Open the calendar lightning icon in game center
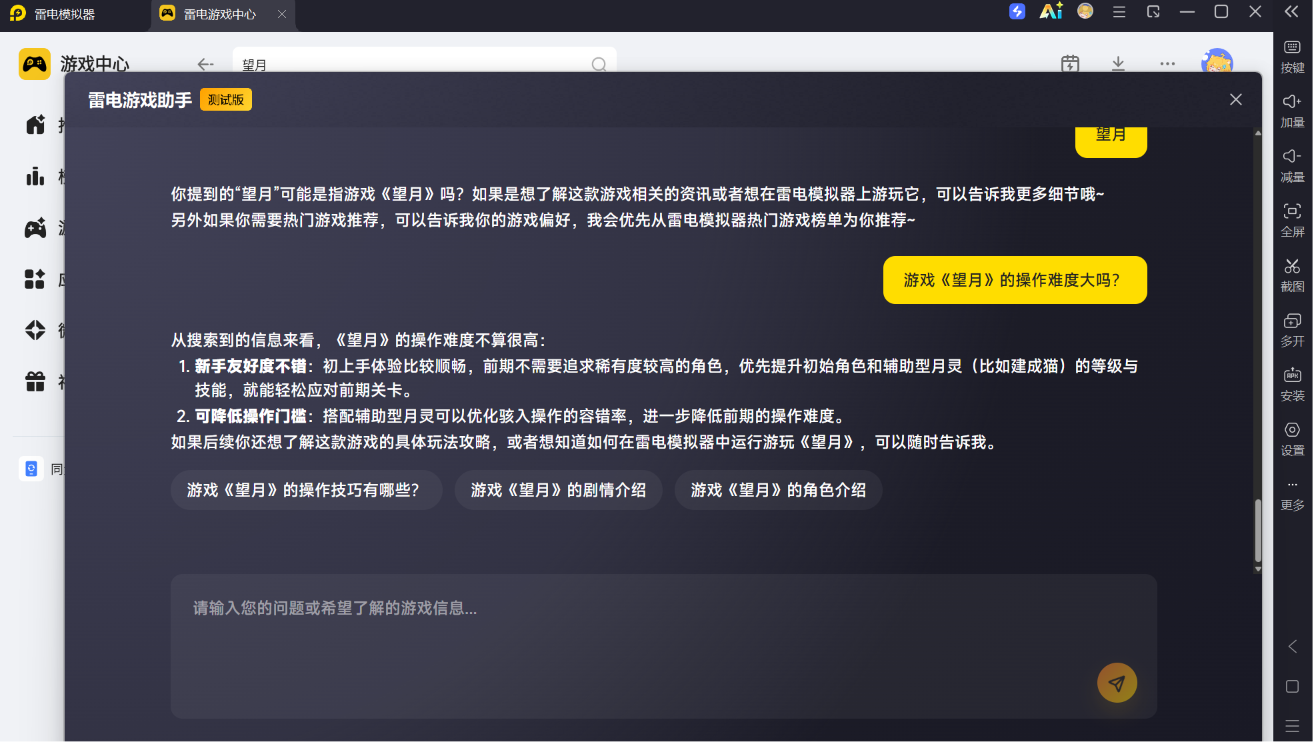This screenshot has height=742, width=1313. click(x=1070, y=63)
